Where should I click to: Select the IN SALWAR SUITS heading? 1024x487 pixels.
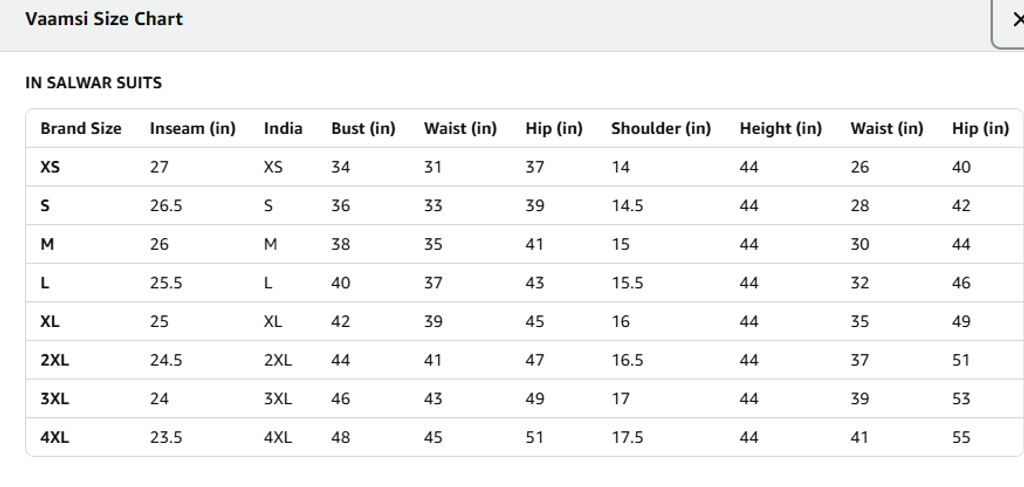pyautogui.click(x=93, y=83)
